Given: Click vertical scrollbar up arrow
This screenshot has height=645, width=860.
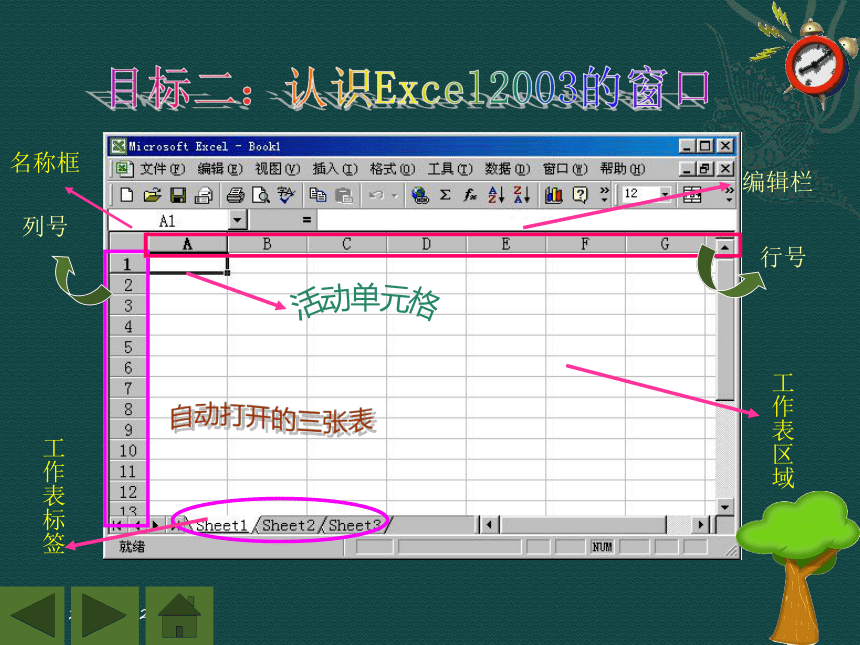Looking at the screenshot, I should [x=725, y=247].
